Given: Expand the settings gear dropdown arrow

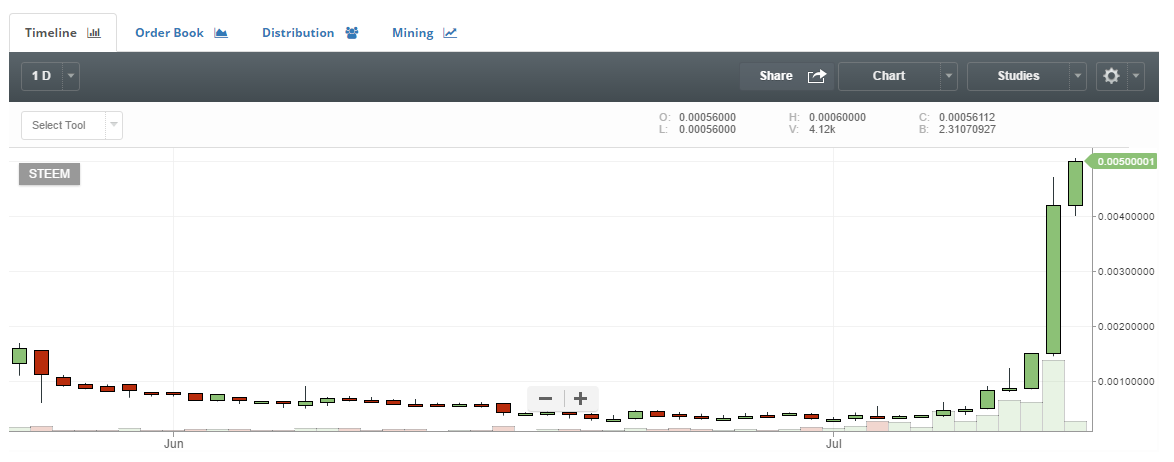Looking at the screenshot, I should 1136,76.
